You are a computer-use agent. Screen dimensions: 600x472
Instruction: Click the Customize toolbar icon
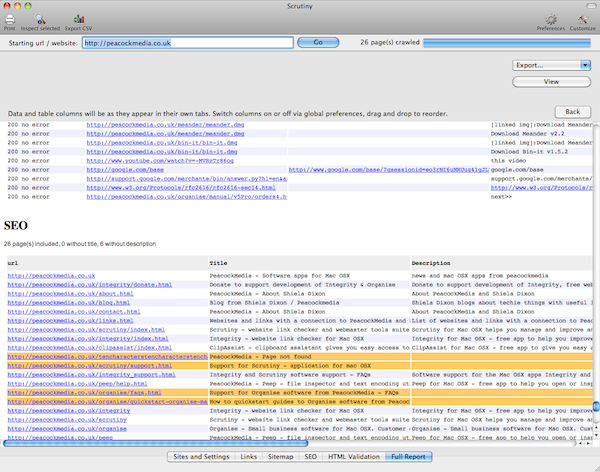pyautogui.click(x=582, y=22)
